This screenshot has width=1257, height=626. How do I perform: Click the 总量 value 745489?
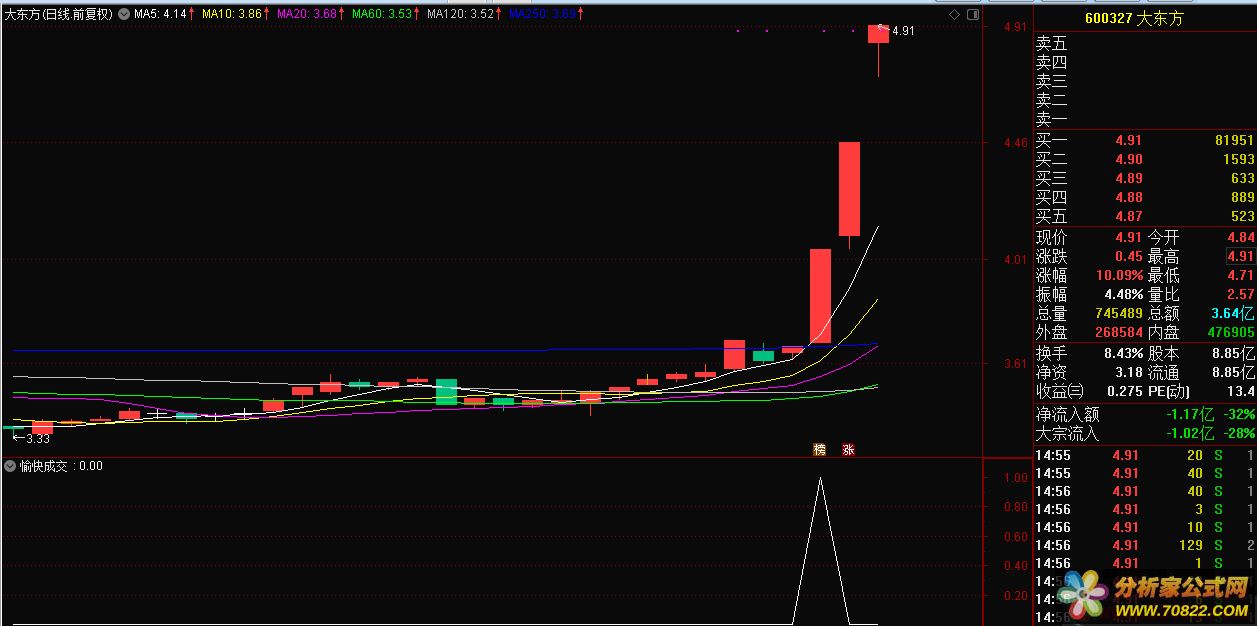1119,314
